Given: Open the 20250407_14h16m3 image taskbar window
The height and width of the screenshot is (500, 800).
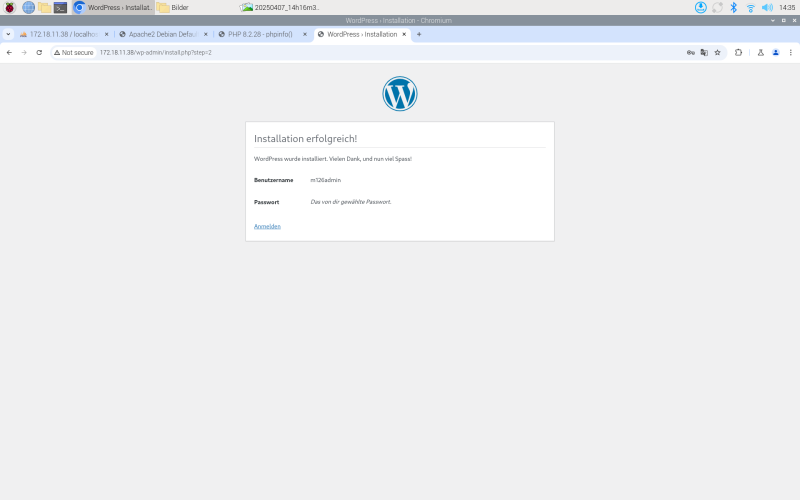Looking at the screenshot, I should [280, 8].
